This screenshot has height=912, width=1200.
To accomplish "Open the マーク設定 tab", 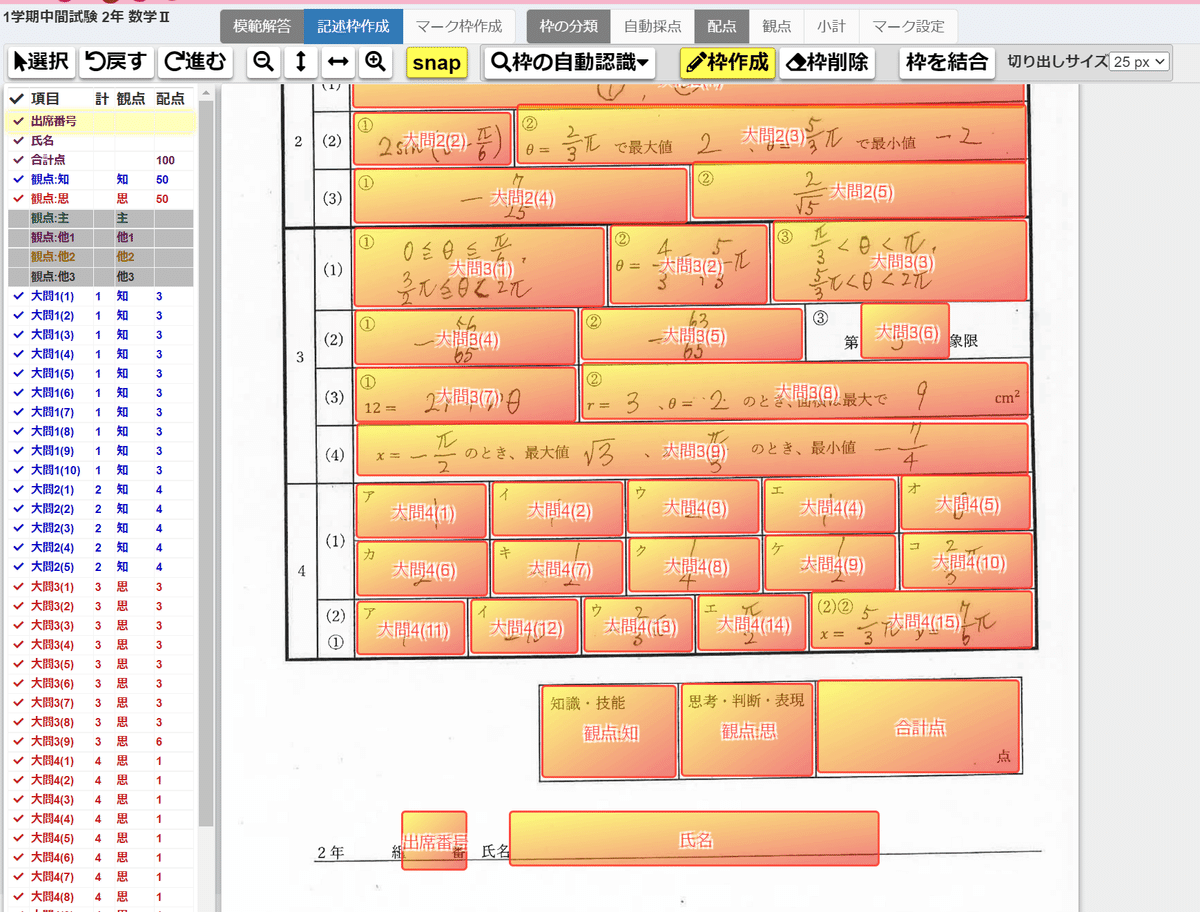I will click(x=907, y=27).
